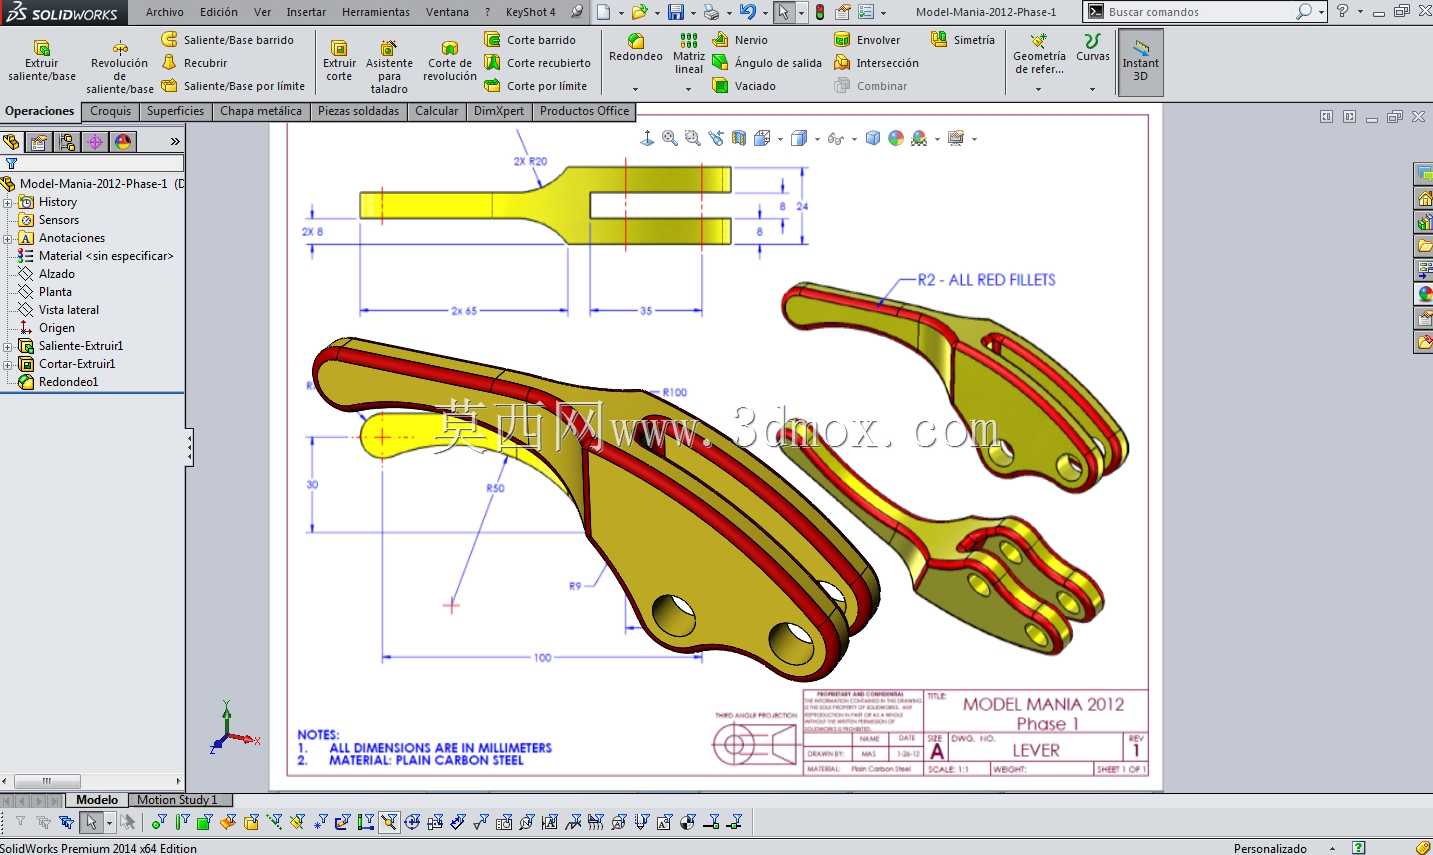1433x855 pixels.
Task: Open Geometría de referencia dropdown arrow
Action: (x=1039, y=89)
